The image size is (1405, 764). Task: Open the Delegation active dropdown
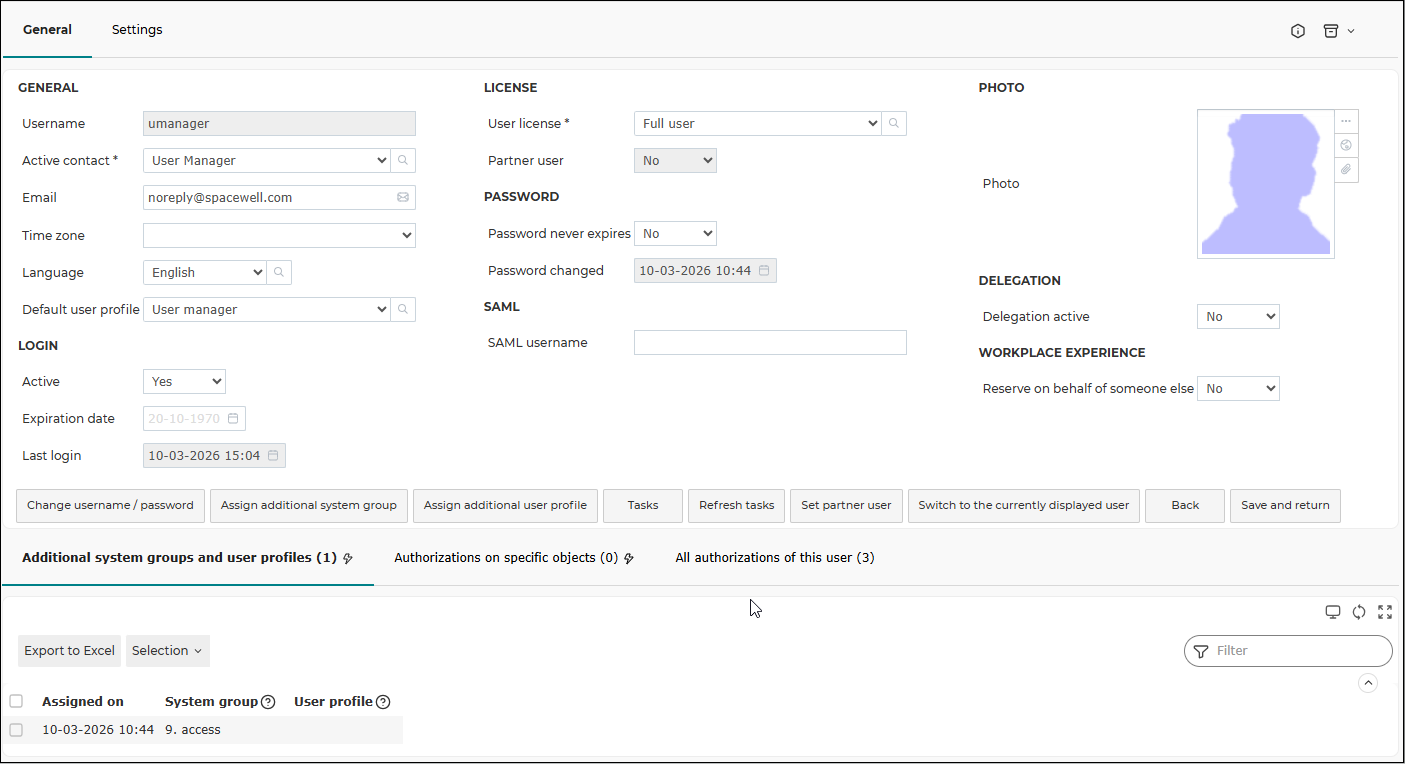1238,316
